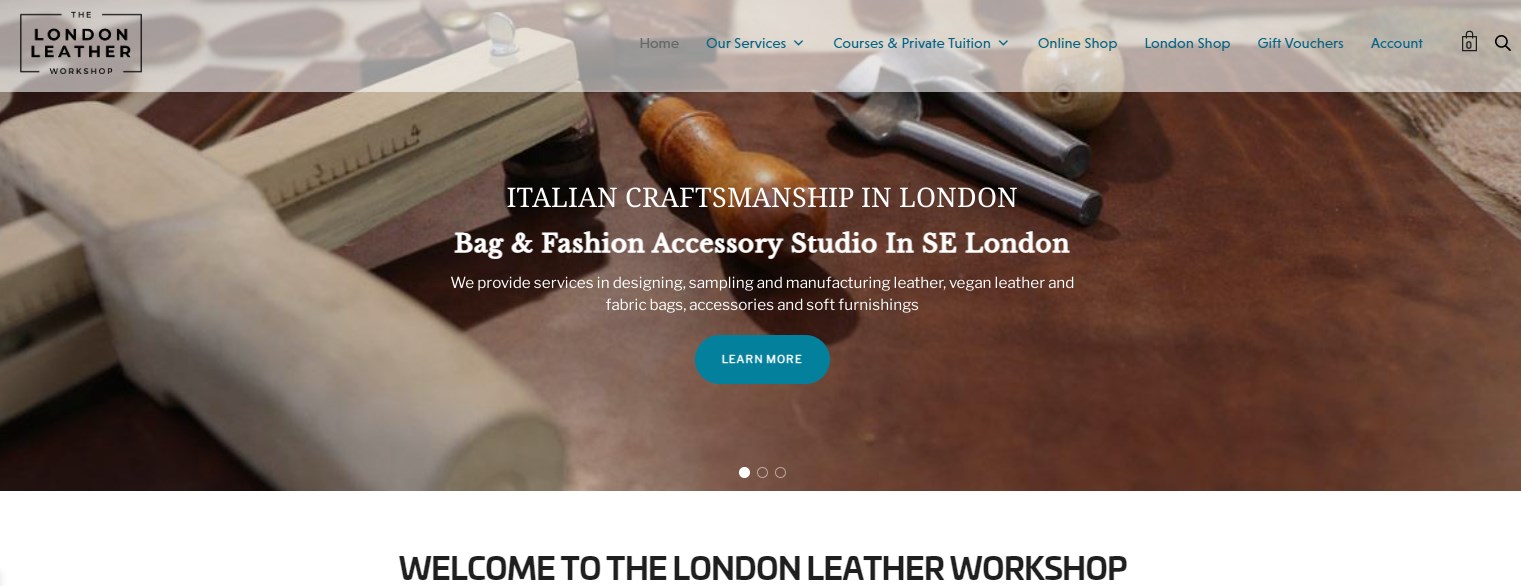Go to the Home page

tap(659, 43)
